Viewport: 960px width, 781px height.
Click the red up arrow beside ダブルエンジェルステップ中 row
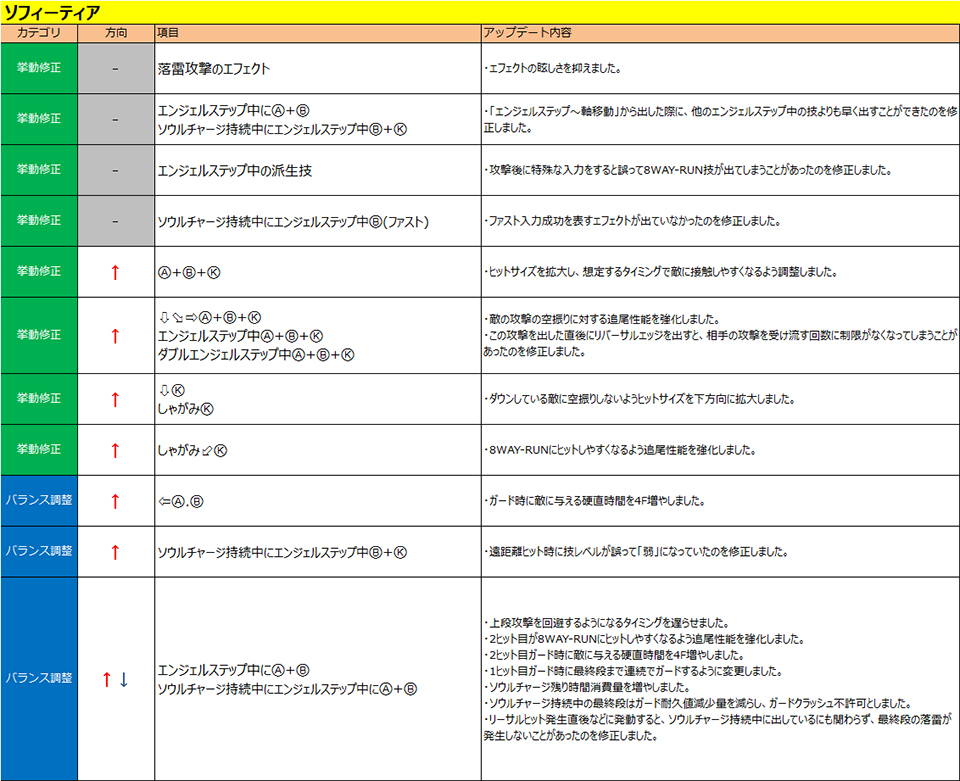[x=115, y=336]
